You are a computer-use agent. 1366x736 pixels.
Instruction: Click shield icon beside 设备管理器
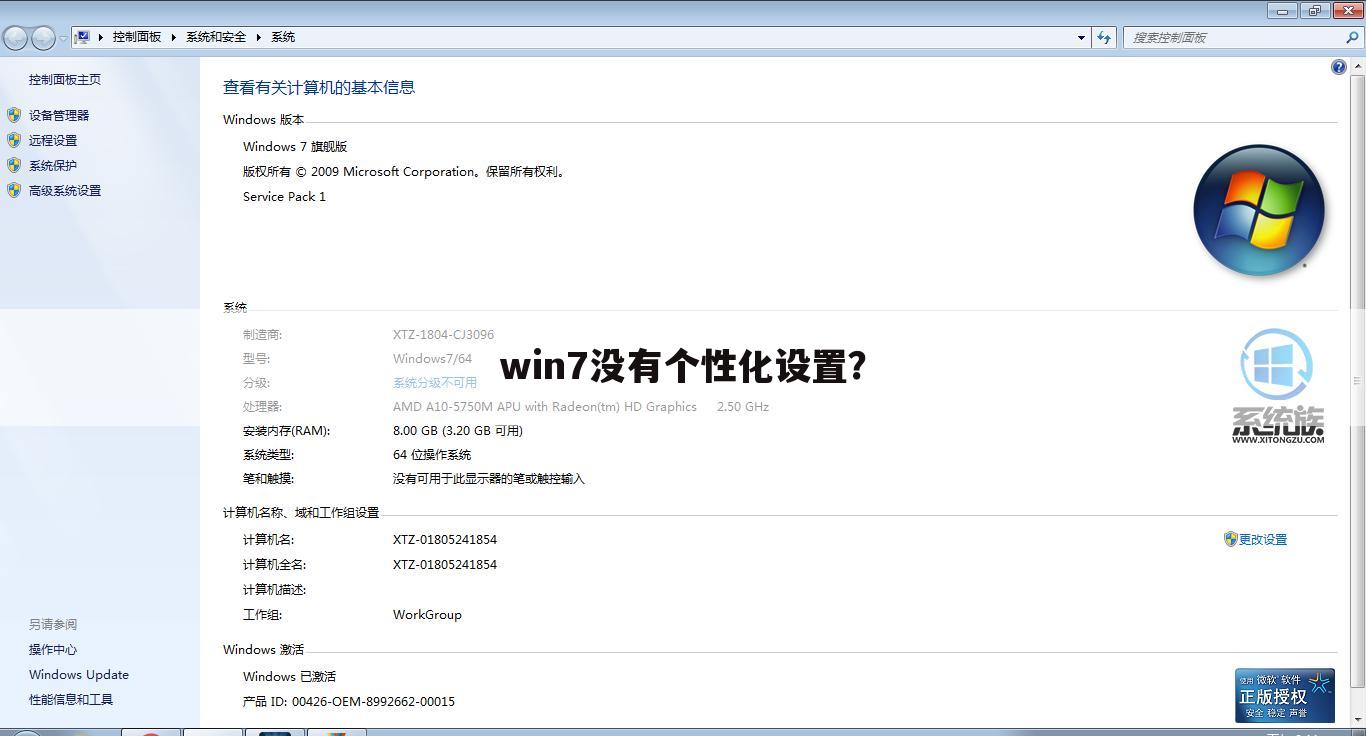point(14,115)
